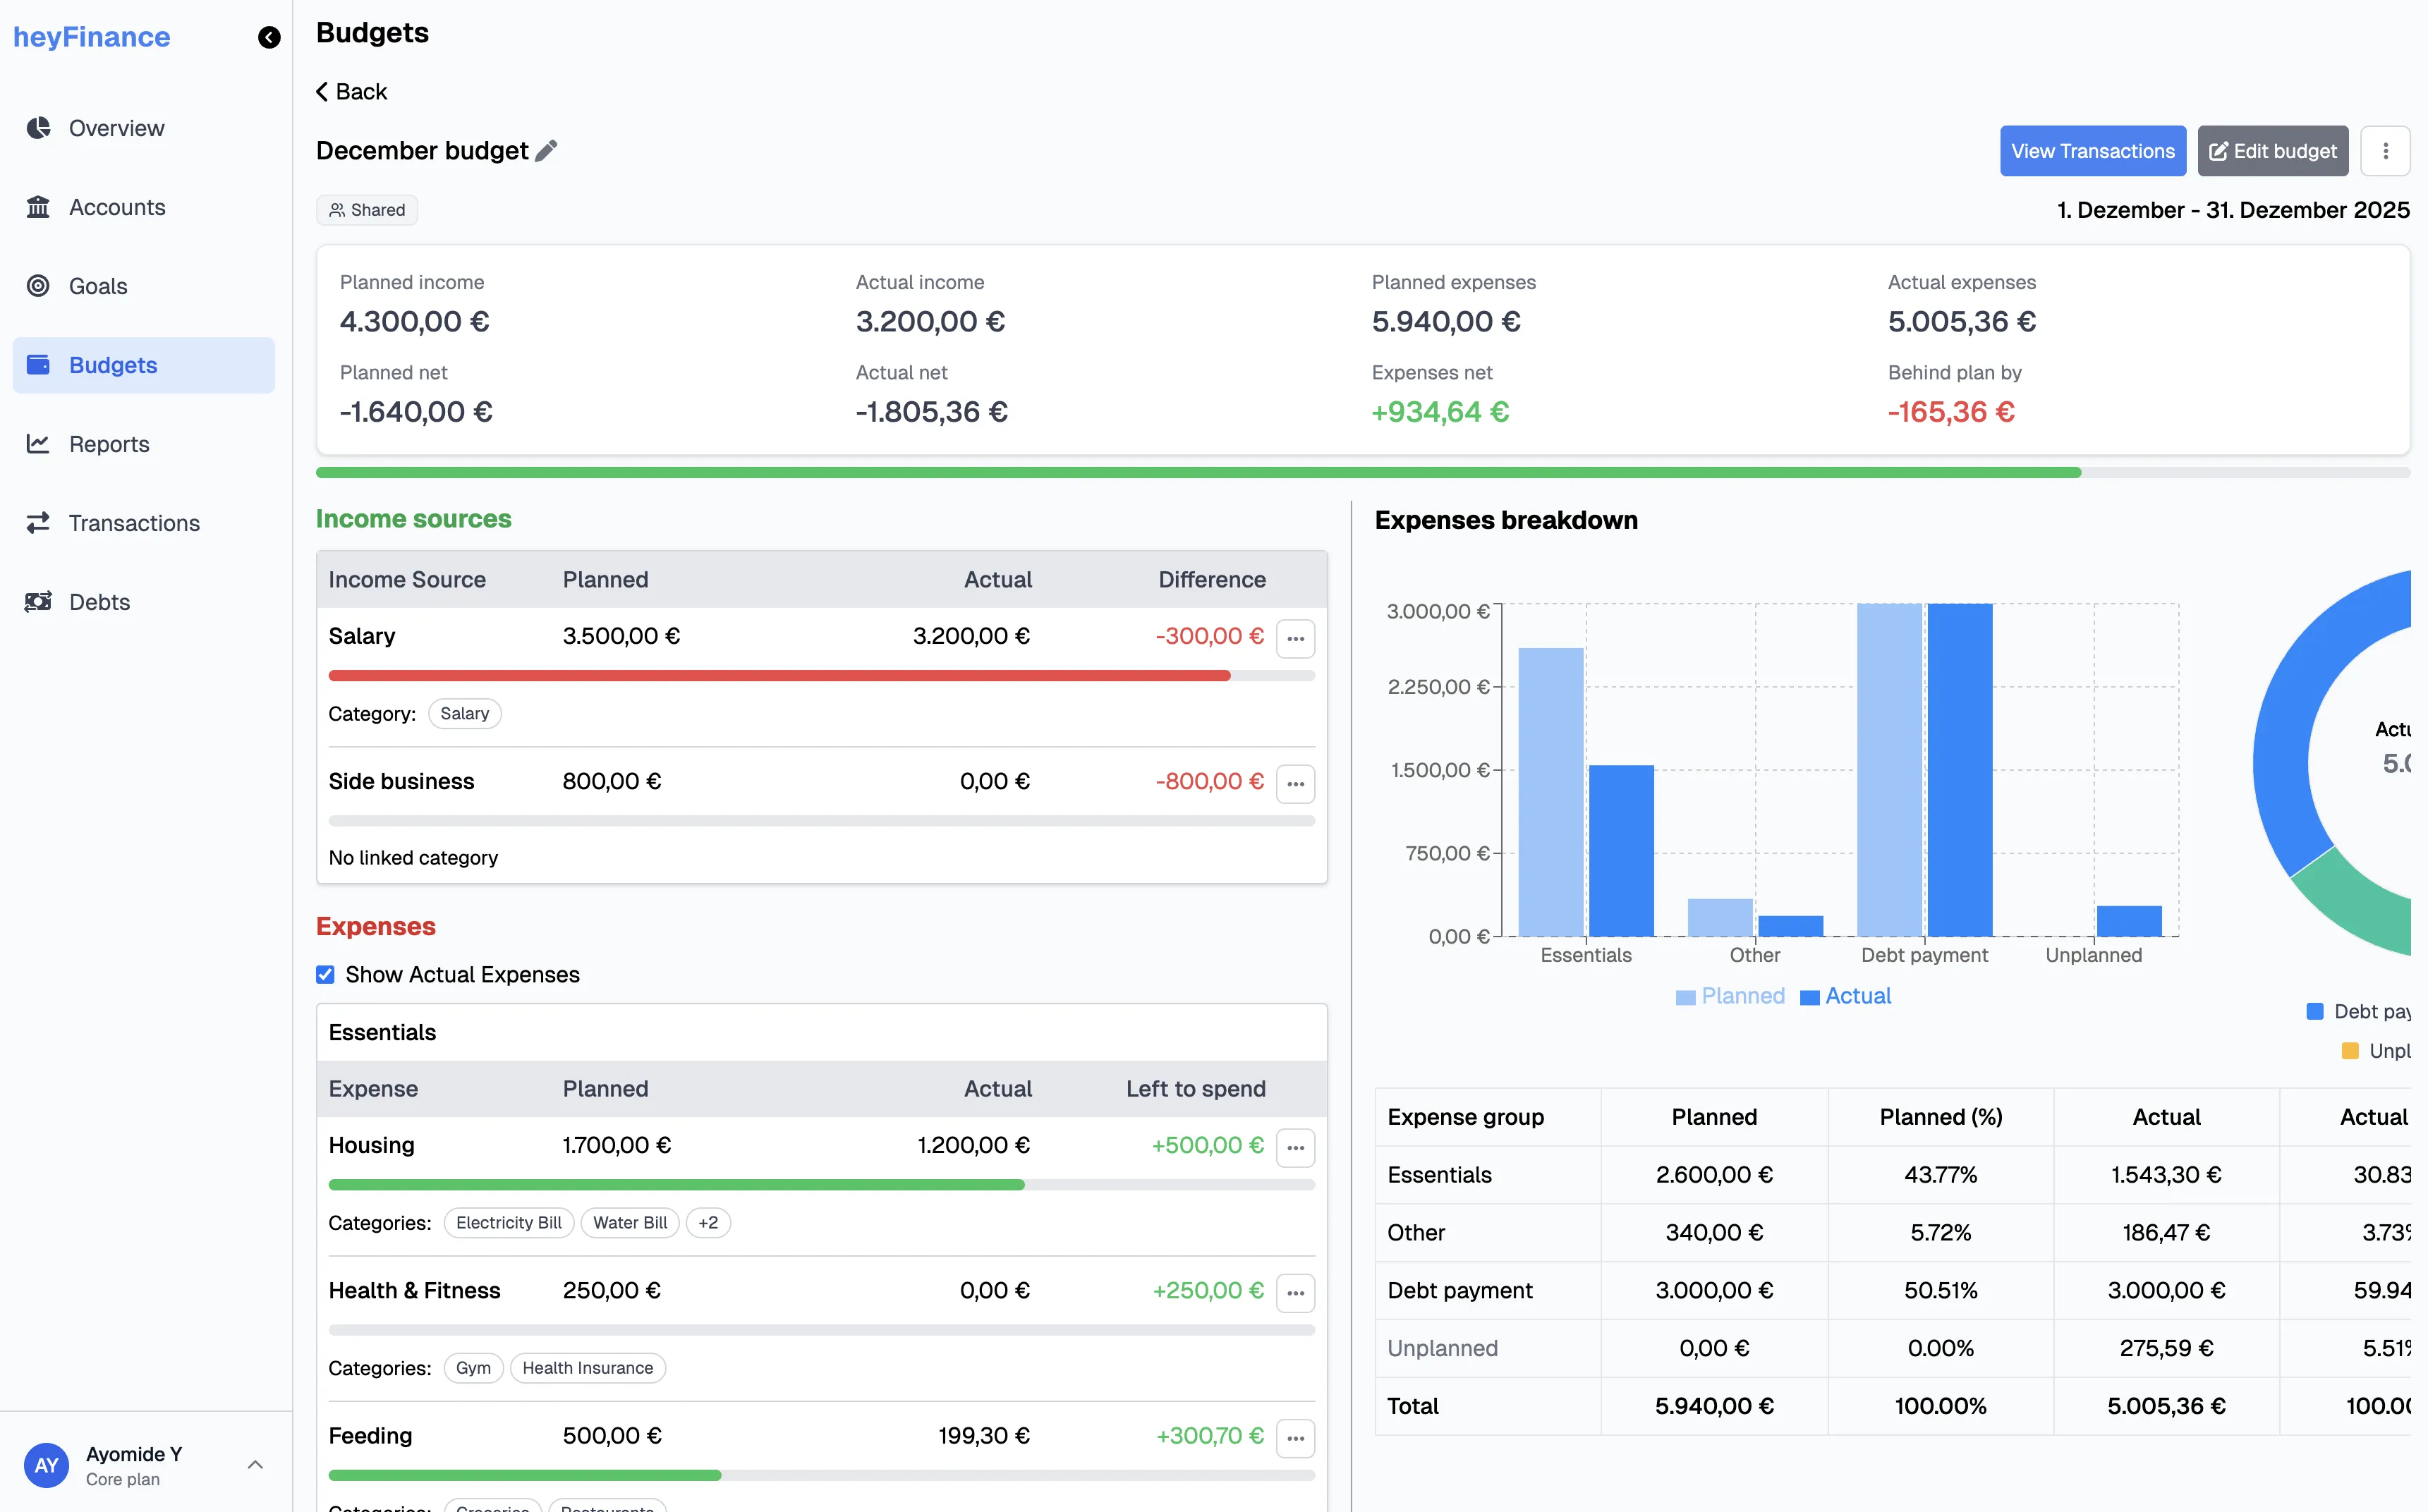Collapse the Ayomide Y profile chevron
This screenshot has height=1512, width=2428.
(x=256, y=1464)
